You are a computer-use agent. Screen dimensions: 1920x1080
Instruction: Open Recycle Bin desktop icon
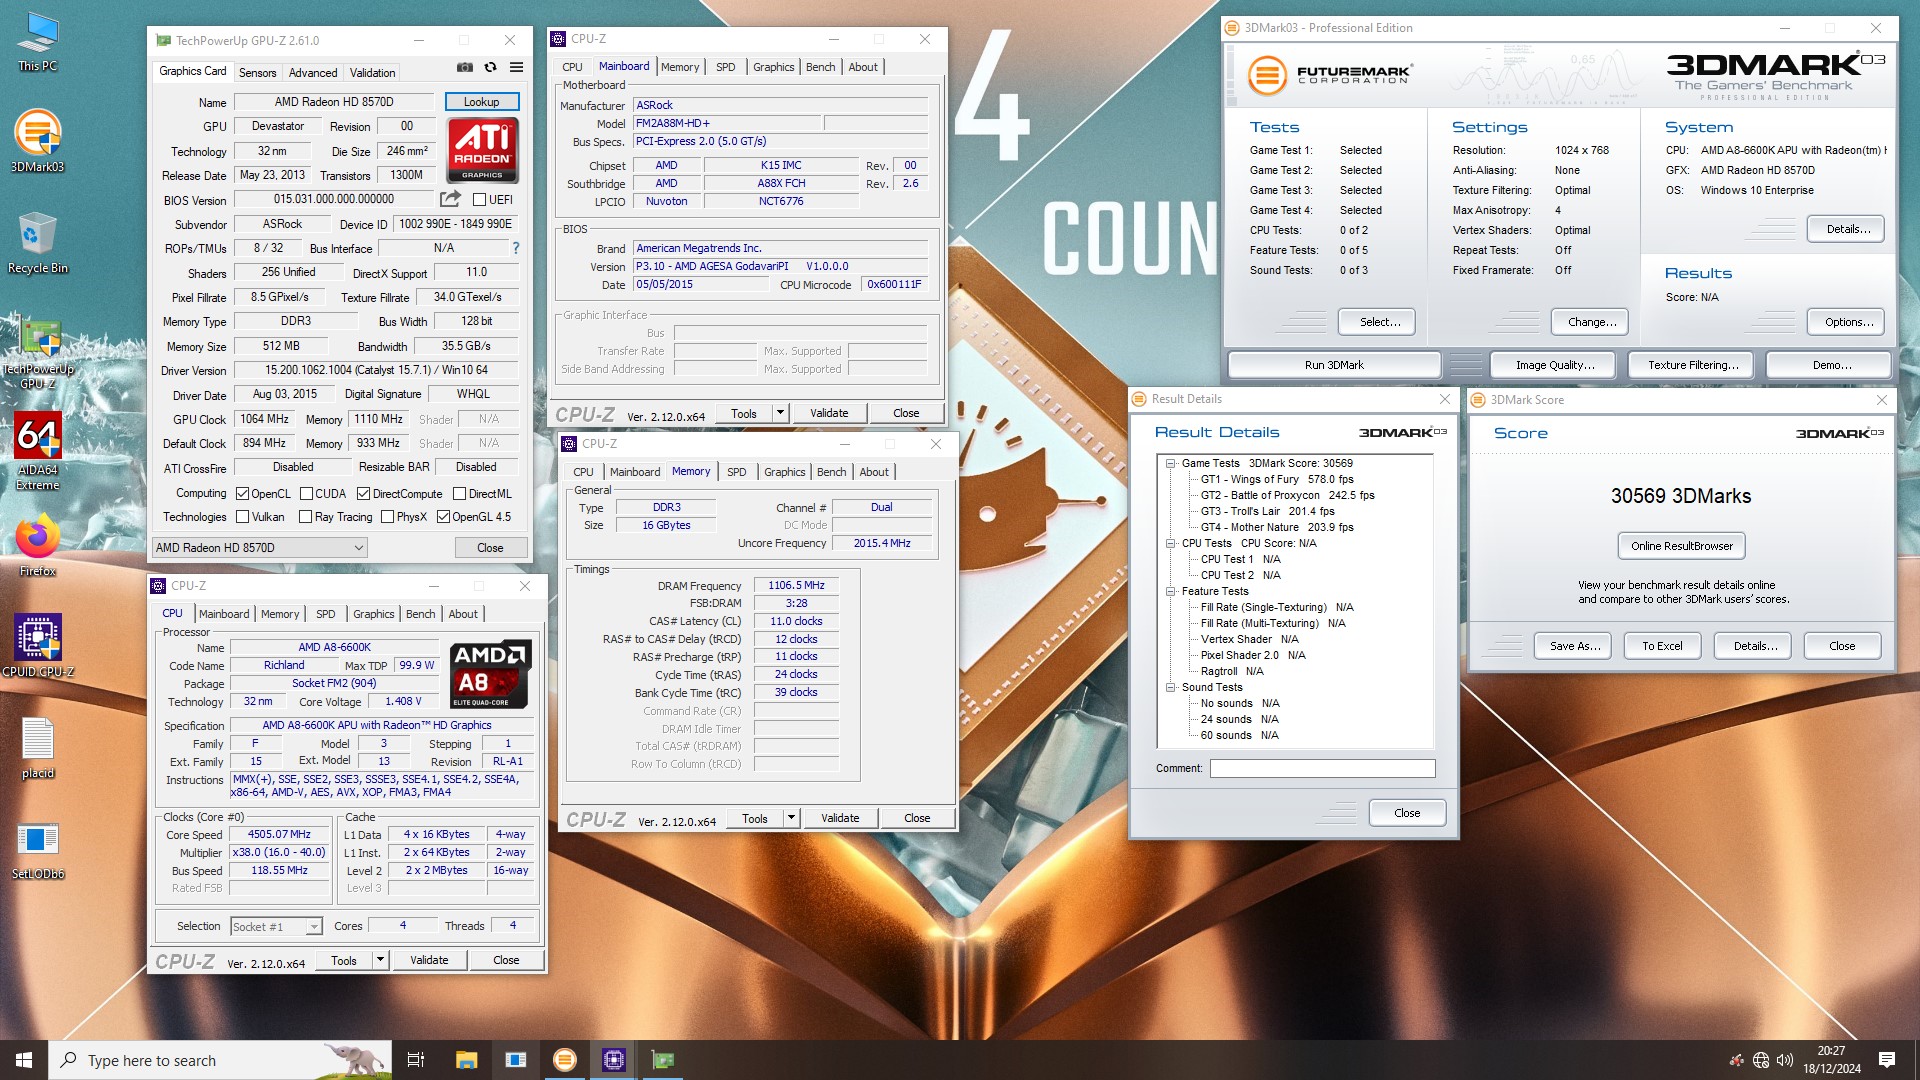(x=38, y=243)
